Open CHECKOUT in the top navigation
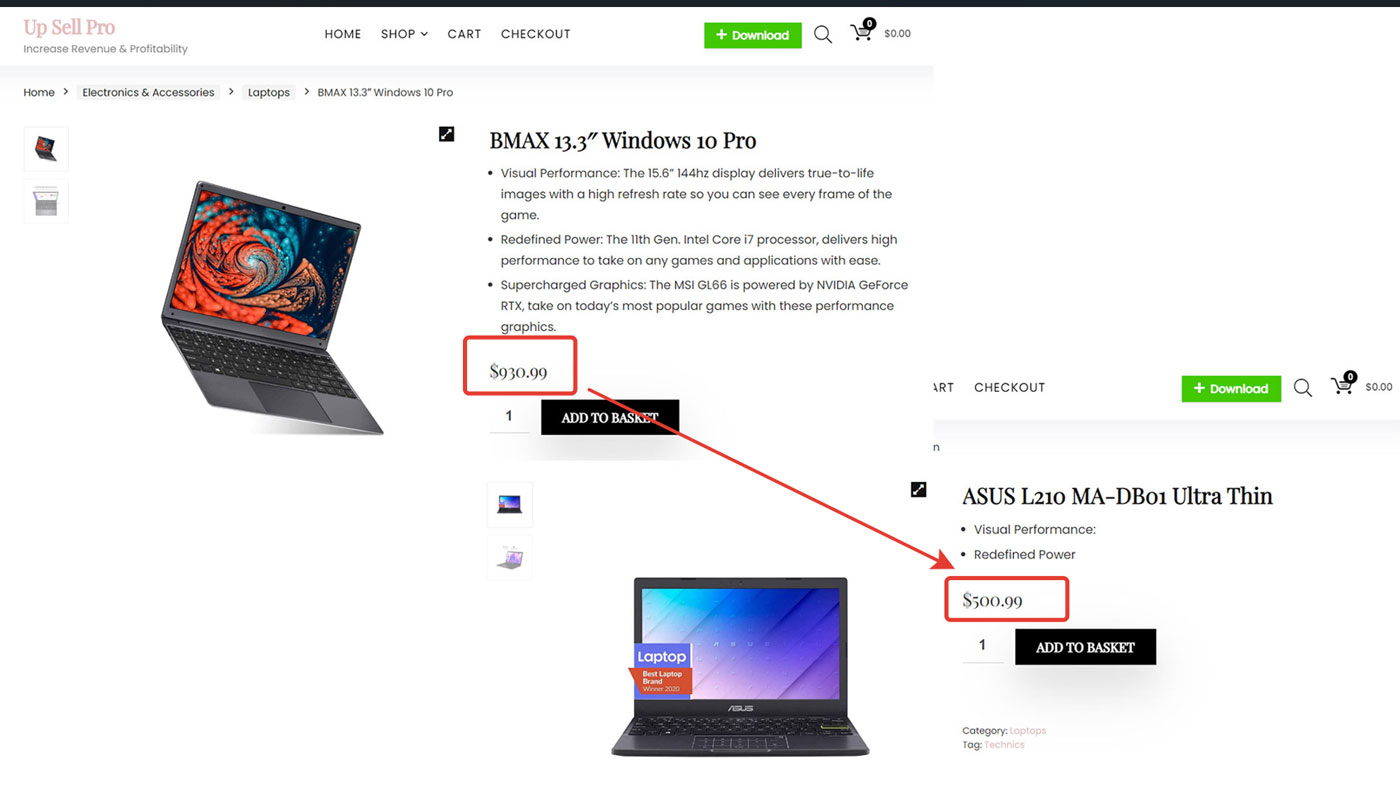1400x791 pixels. click(x=536, y=34)
